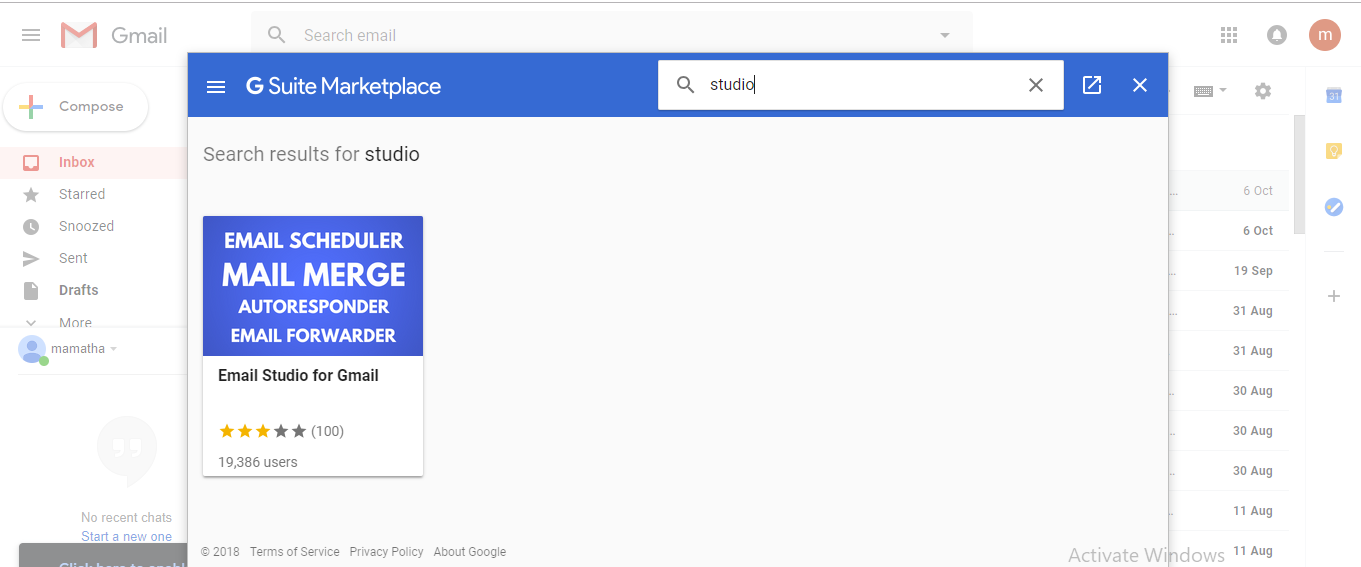Viewport: 1361px width, 567px height.
Task: Click the Compose button
Action: 76,107
